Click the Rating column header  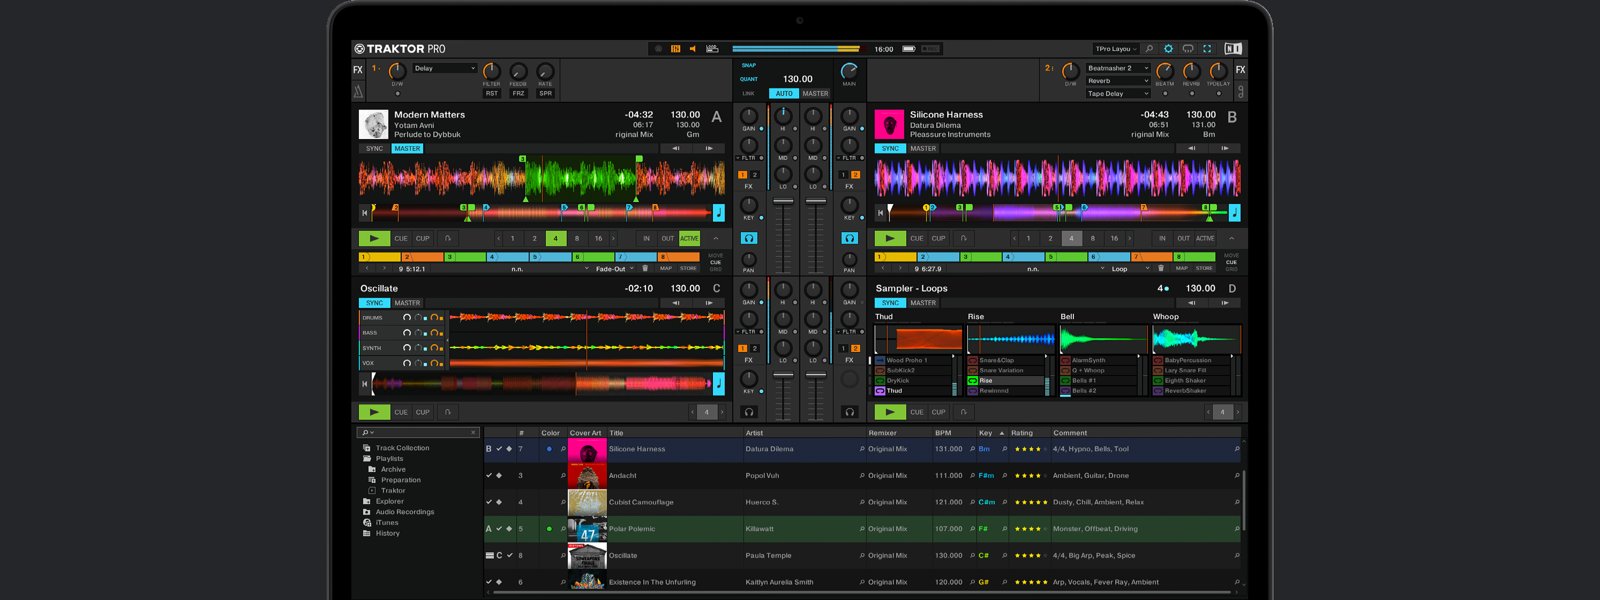1022,433
